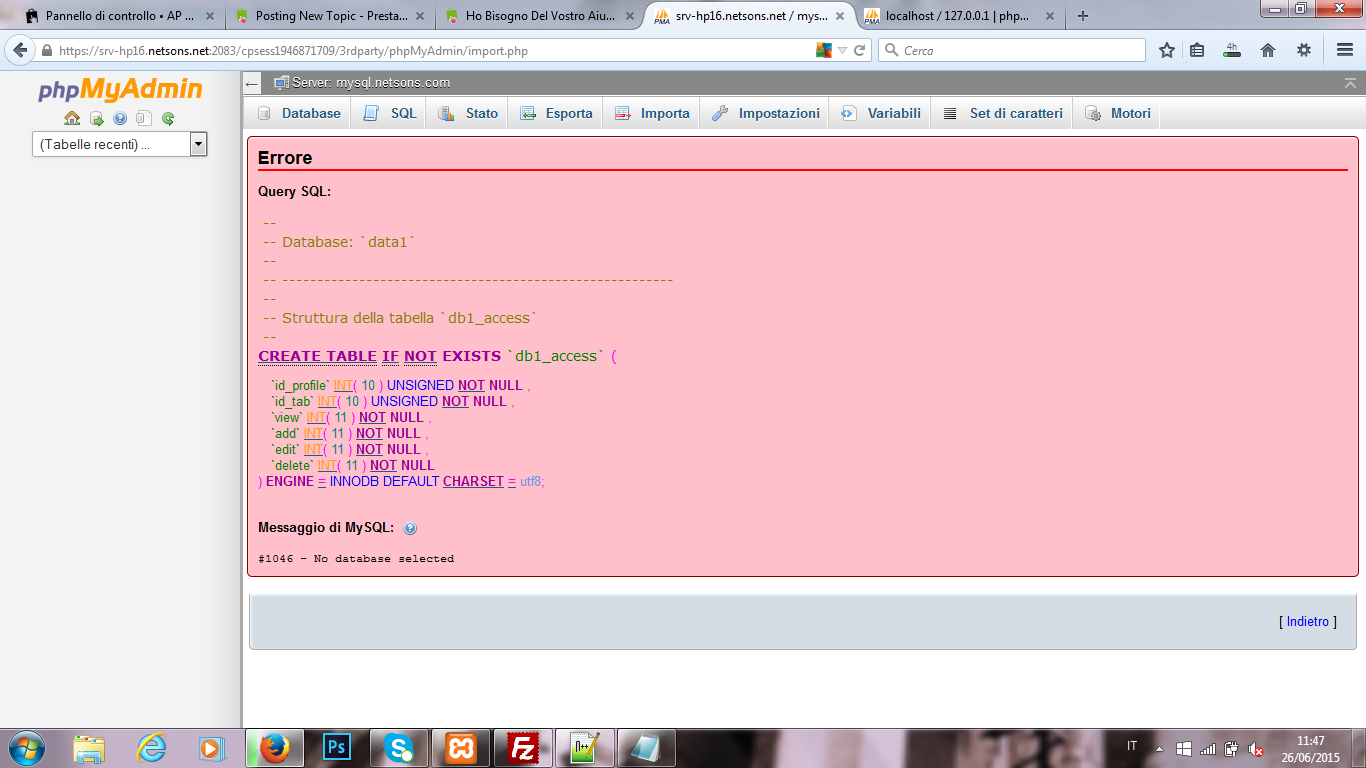Click the CREATE TABLE keyword link

(x=318, y=356)
